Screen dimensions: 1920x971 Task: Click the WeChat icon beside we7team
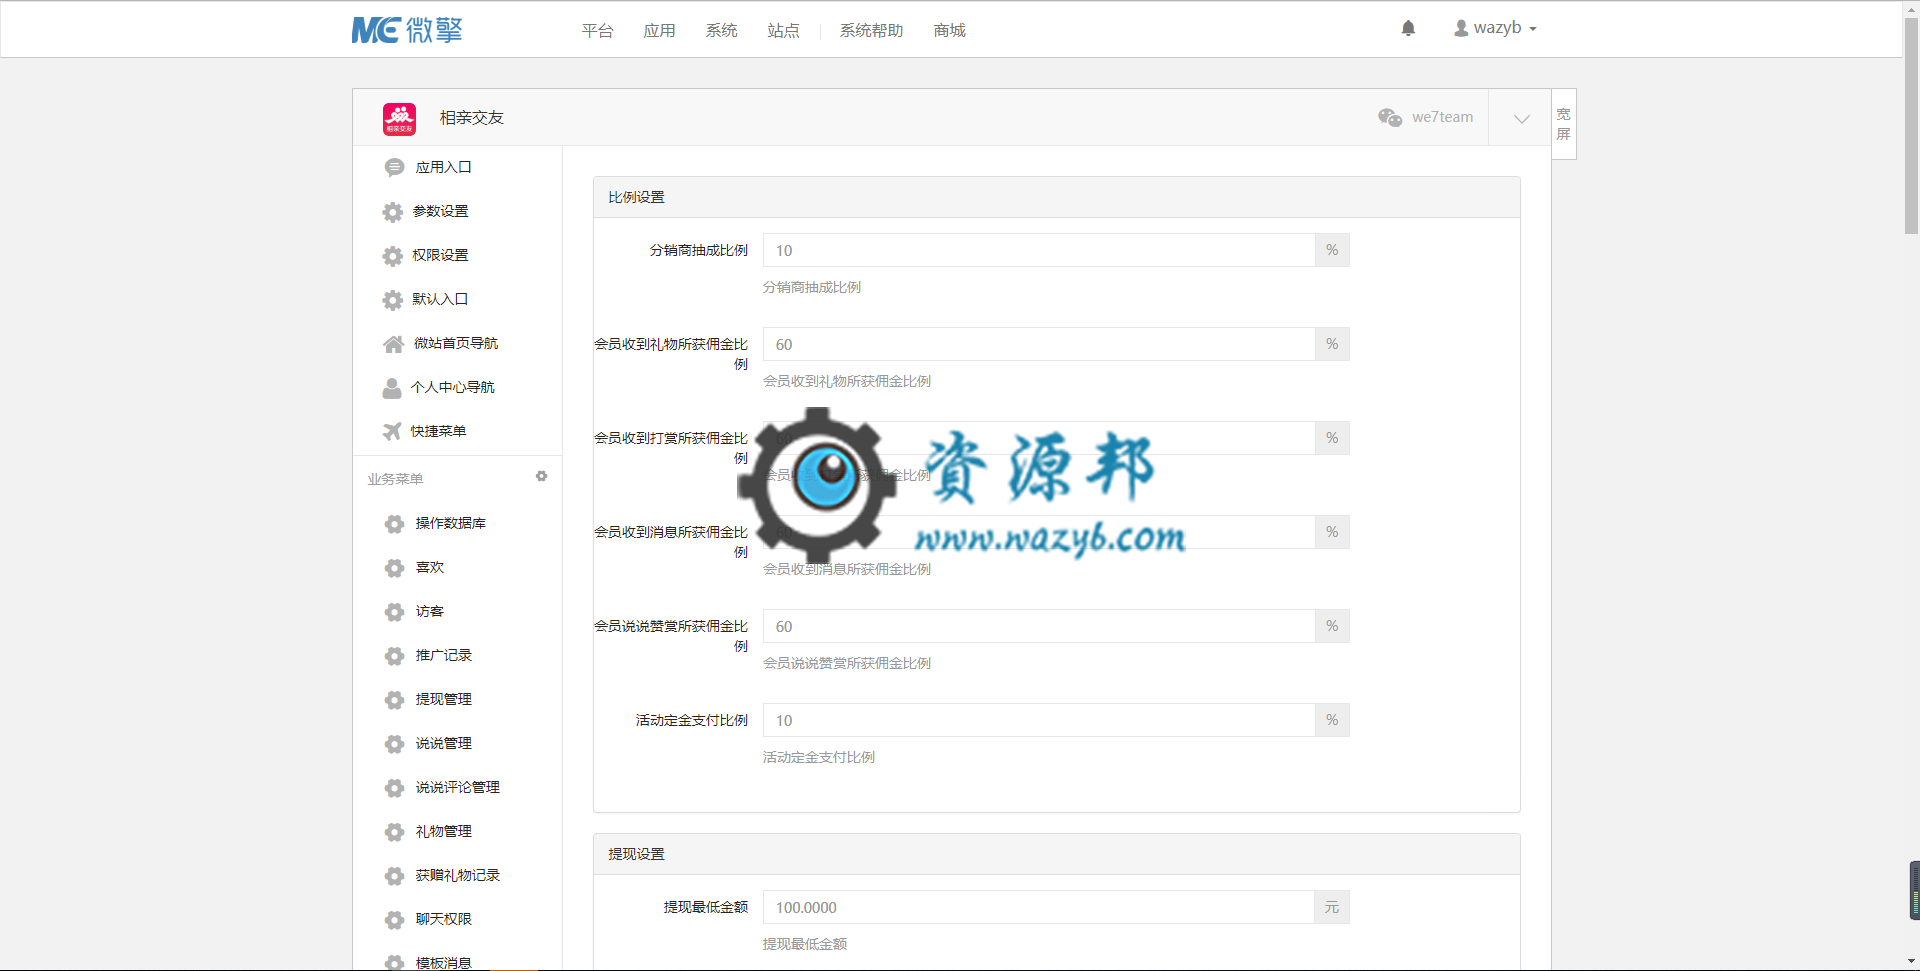(x=1390, y=117)
